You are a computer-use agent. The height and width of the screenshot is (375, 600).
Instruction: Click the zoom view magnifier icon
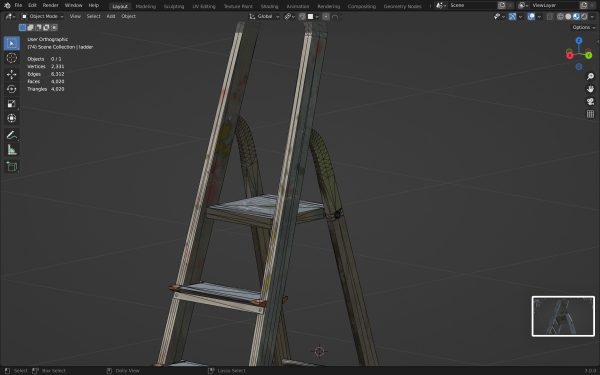tap(590, 77)
